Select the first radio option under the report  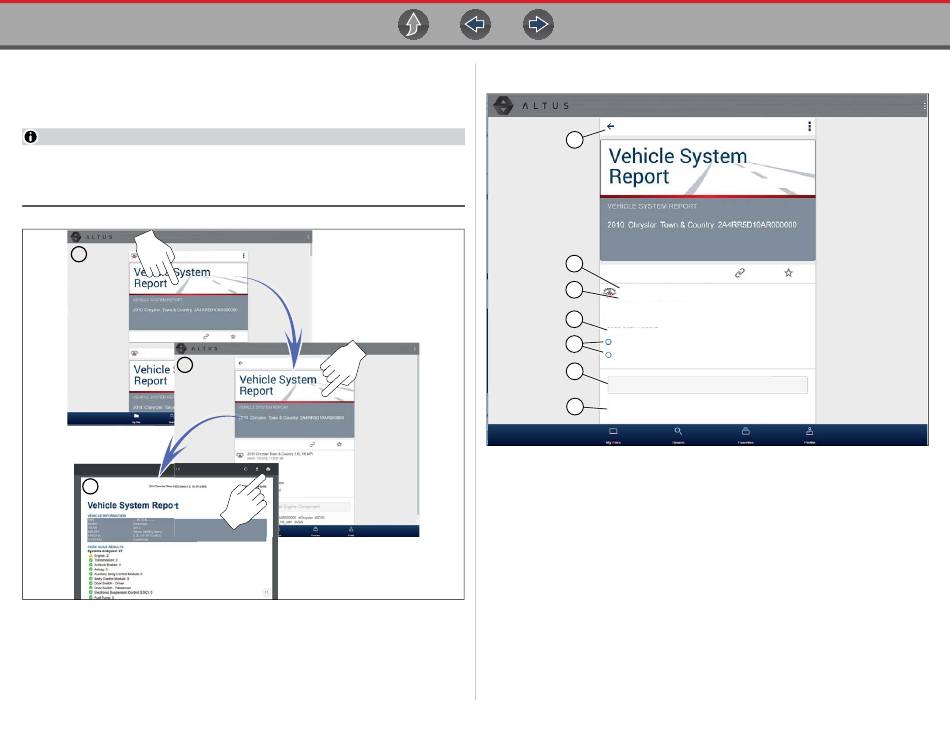[609, 342]
